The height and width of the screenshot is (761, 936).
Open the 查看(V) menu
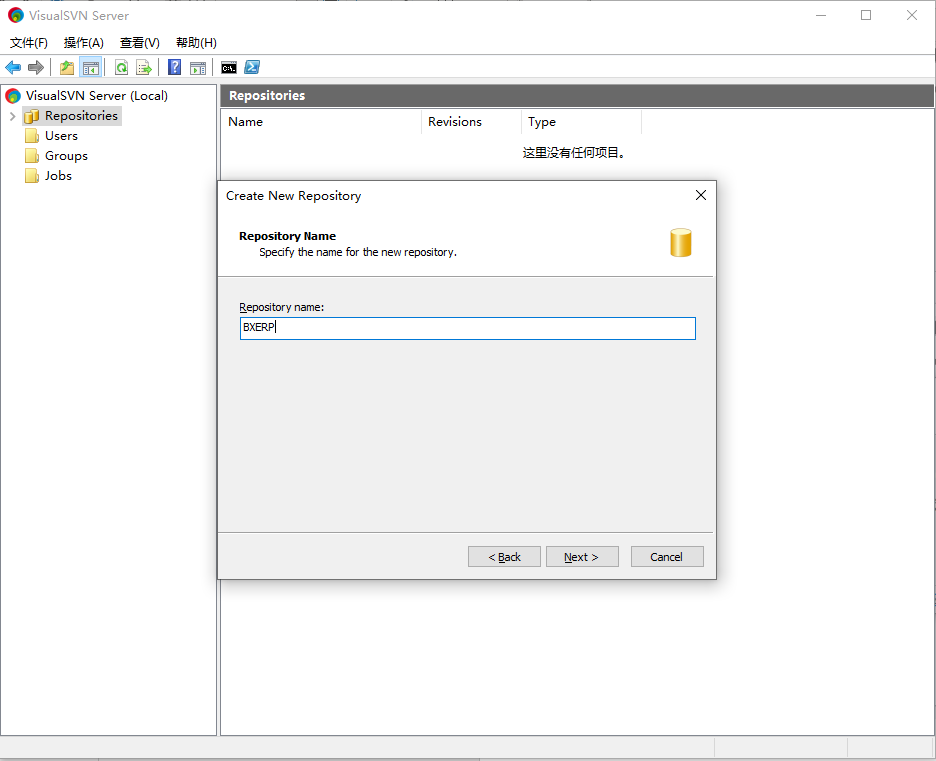click(x=140, y=43)
